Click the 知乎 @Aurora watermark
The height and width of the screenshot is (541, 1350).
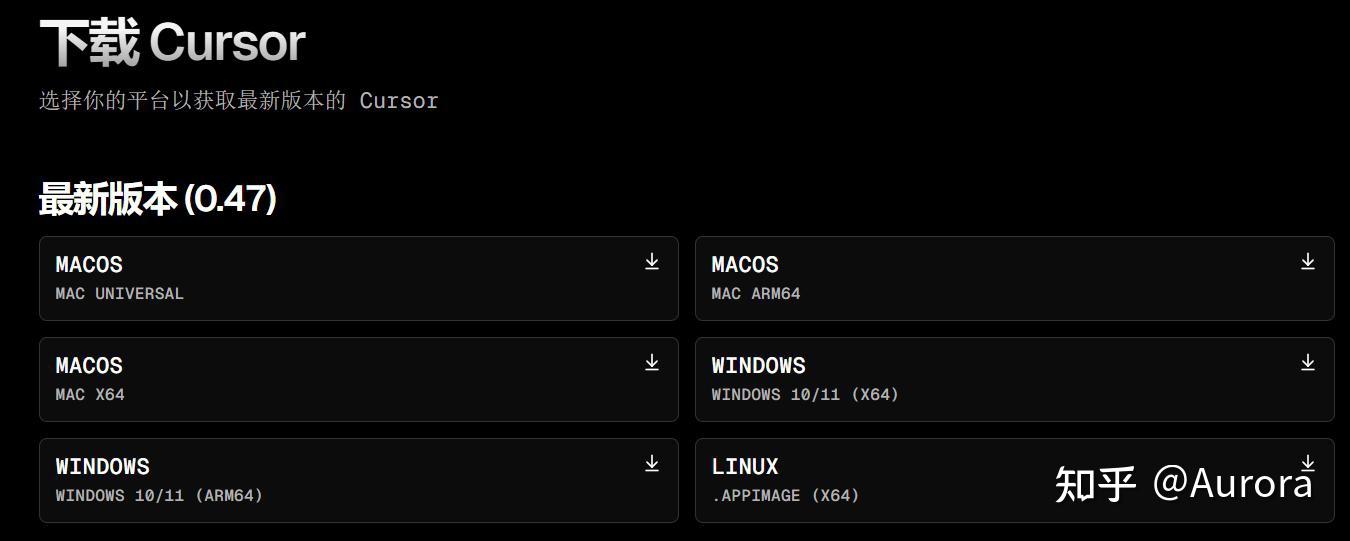click(x=1183, y=484)
